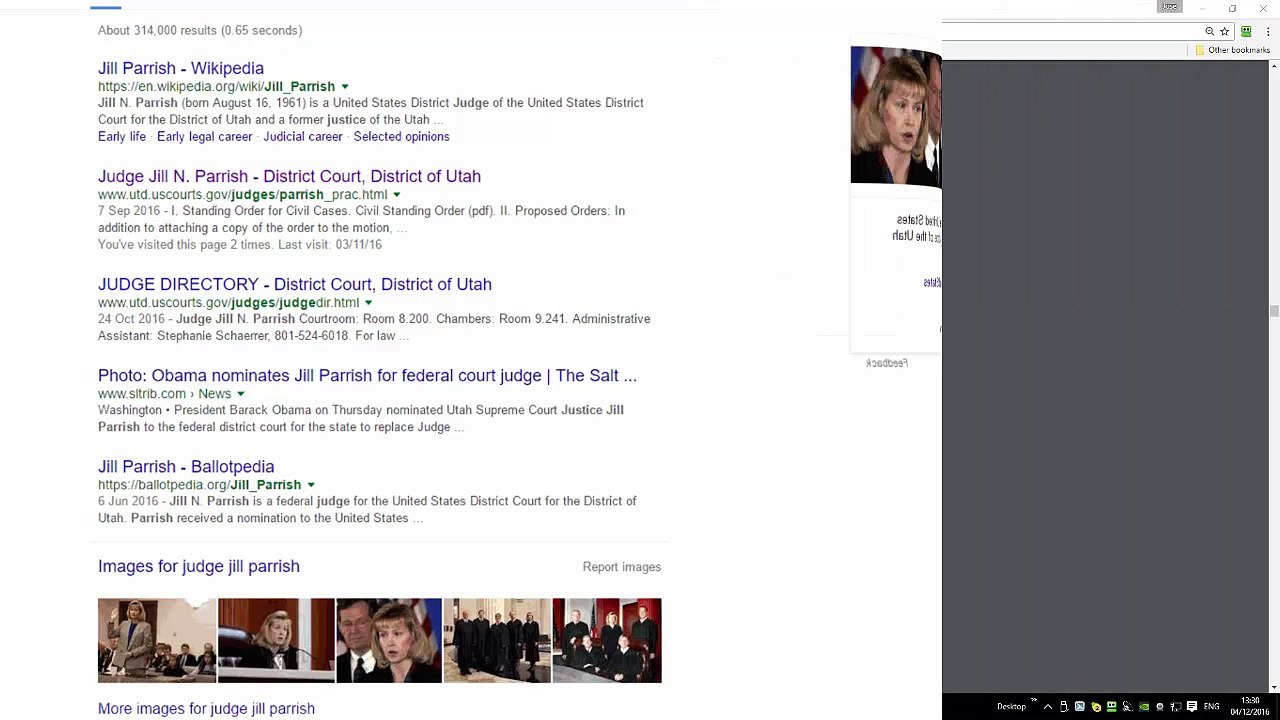The image size is (1280, 720).
Task: Click More images for judge jill parrish
Action: 206,709
